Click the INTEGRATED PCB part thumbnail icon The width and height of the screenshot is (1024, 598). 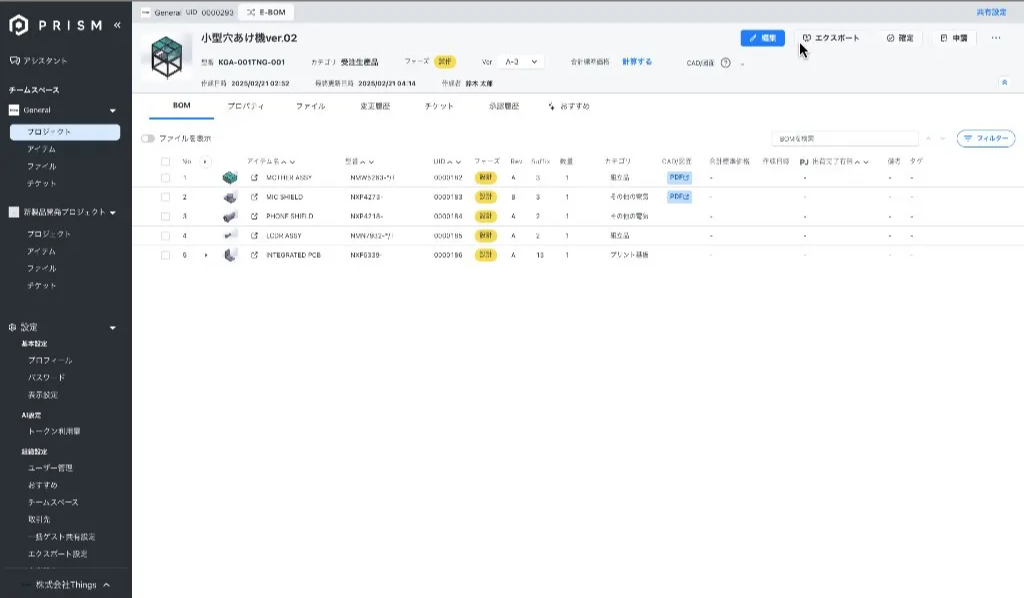[x=230, y=255]
